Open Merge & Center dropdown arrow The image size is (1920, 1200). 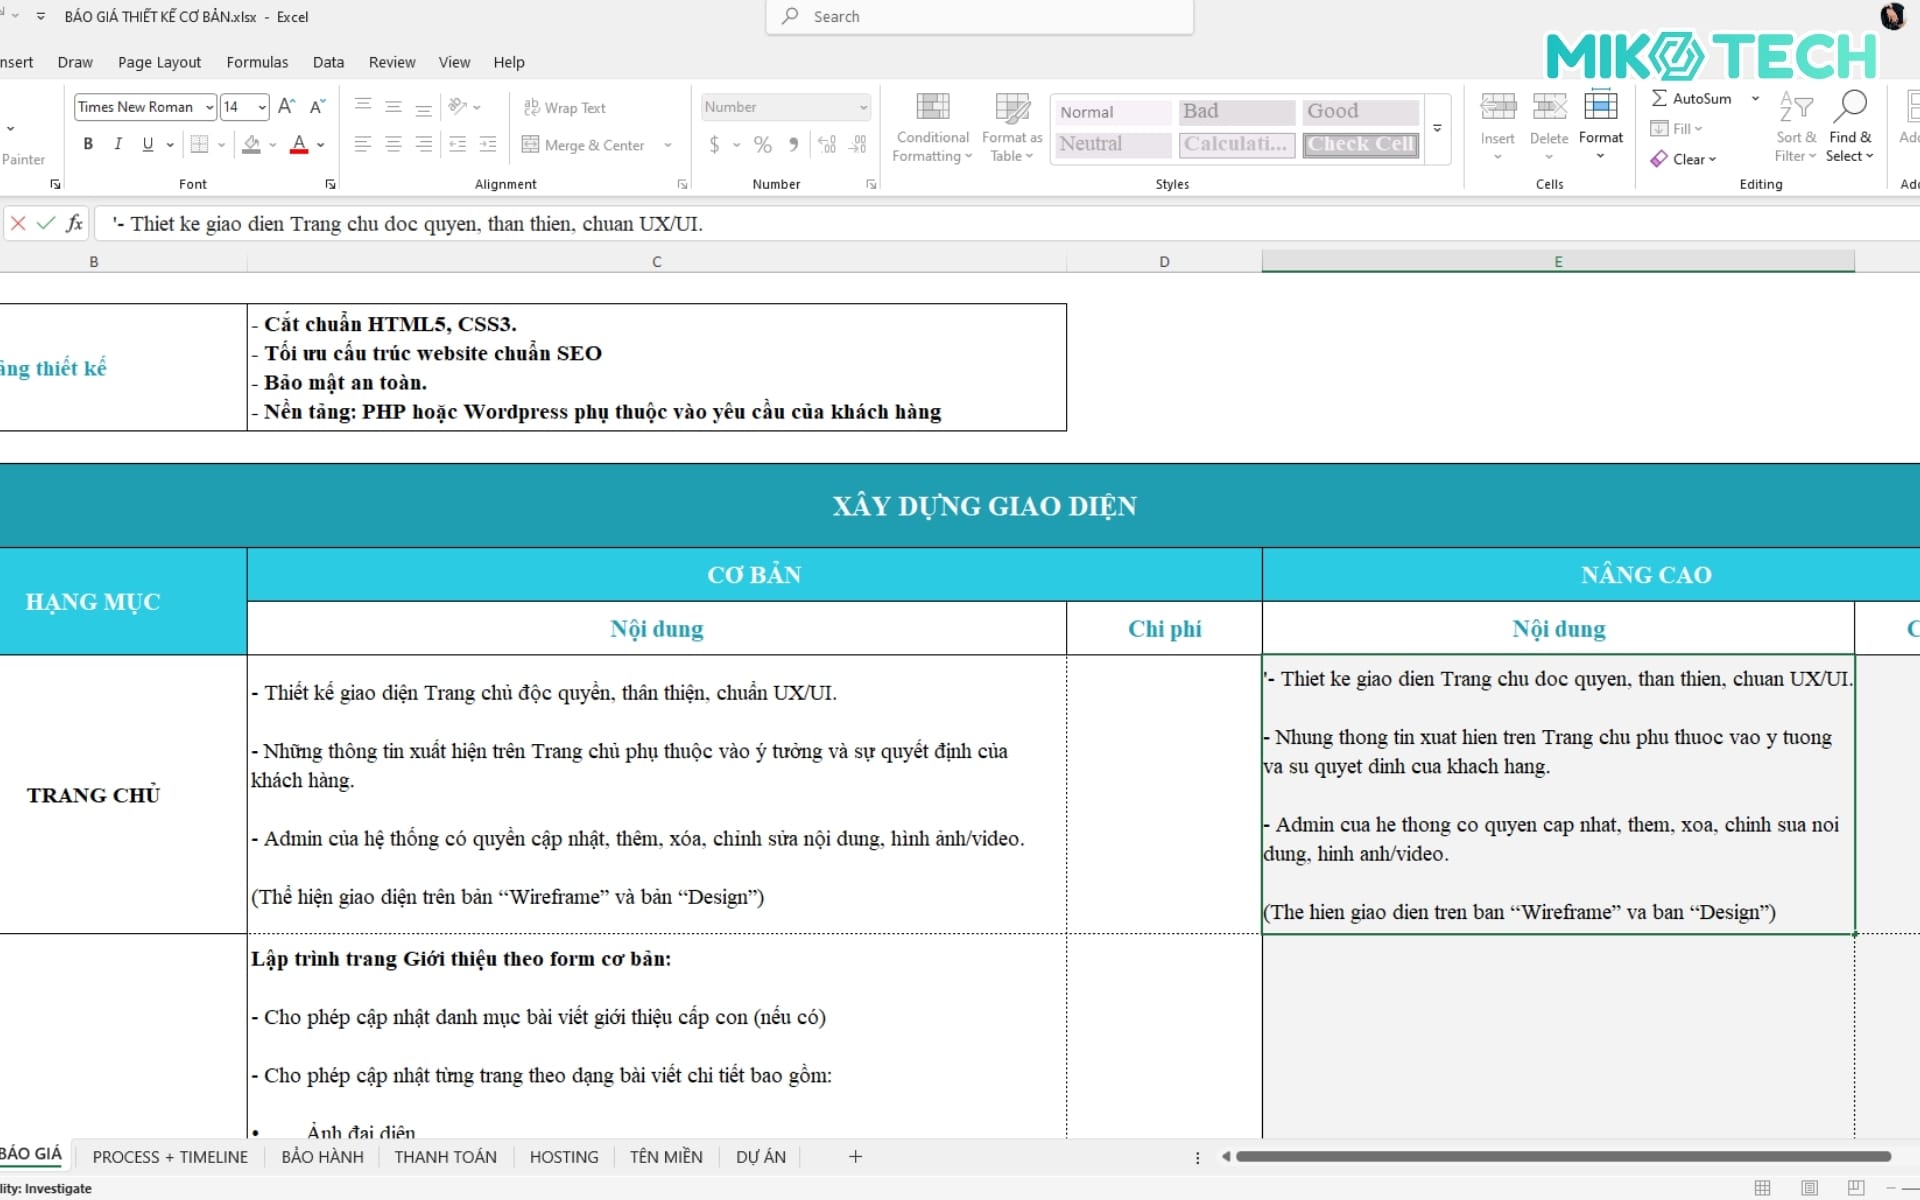668,145
